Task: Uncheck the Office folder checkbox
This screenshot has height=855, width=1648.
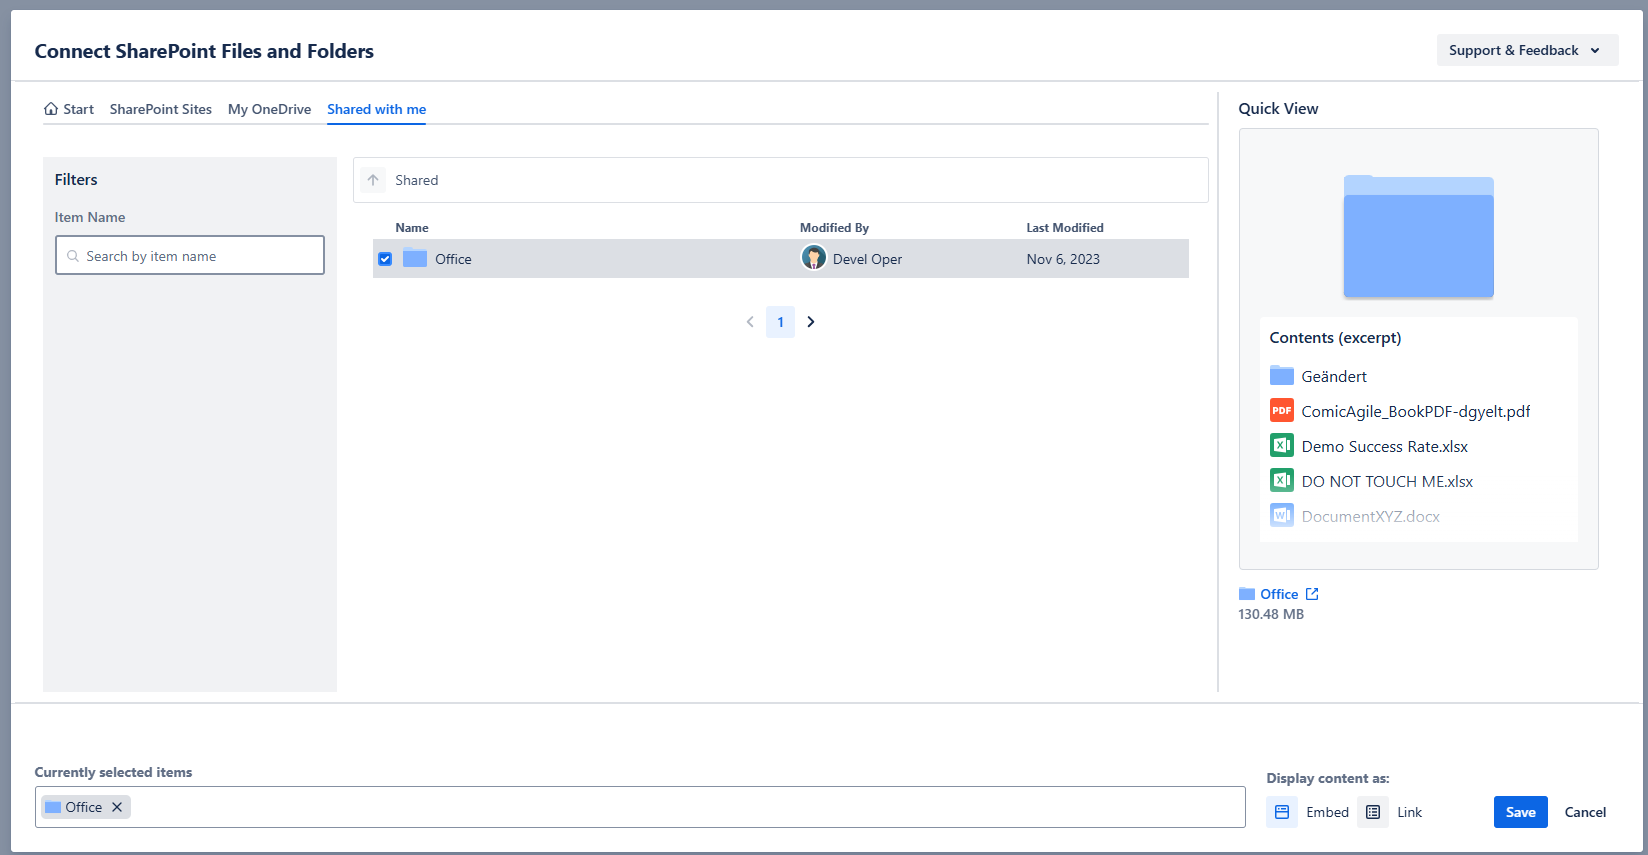Action: 385,259
